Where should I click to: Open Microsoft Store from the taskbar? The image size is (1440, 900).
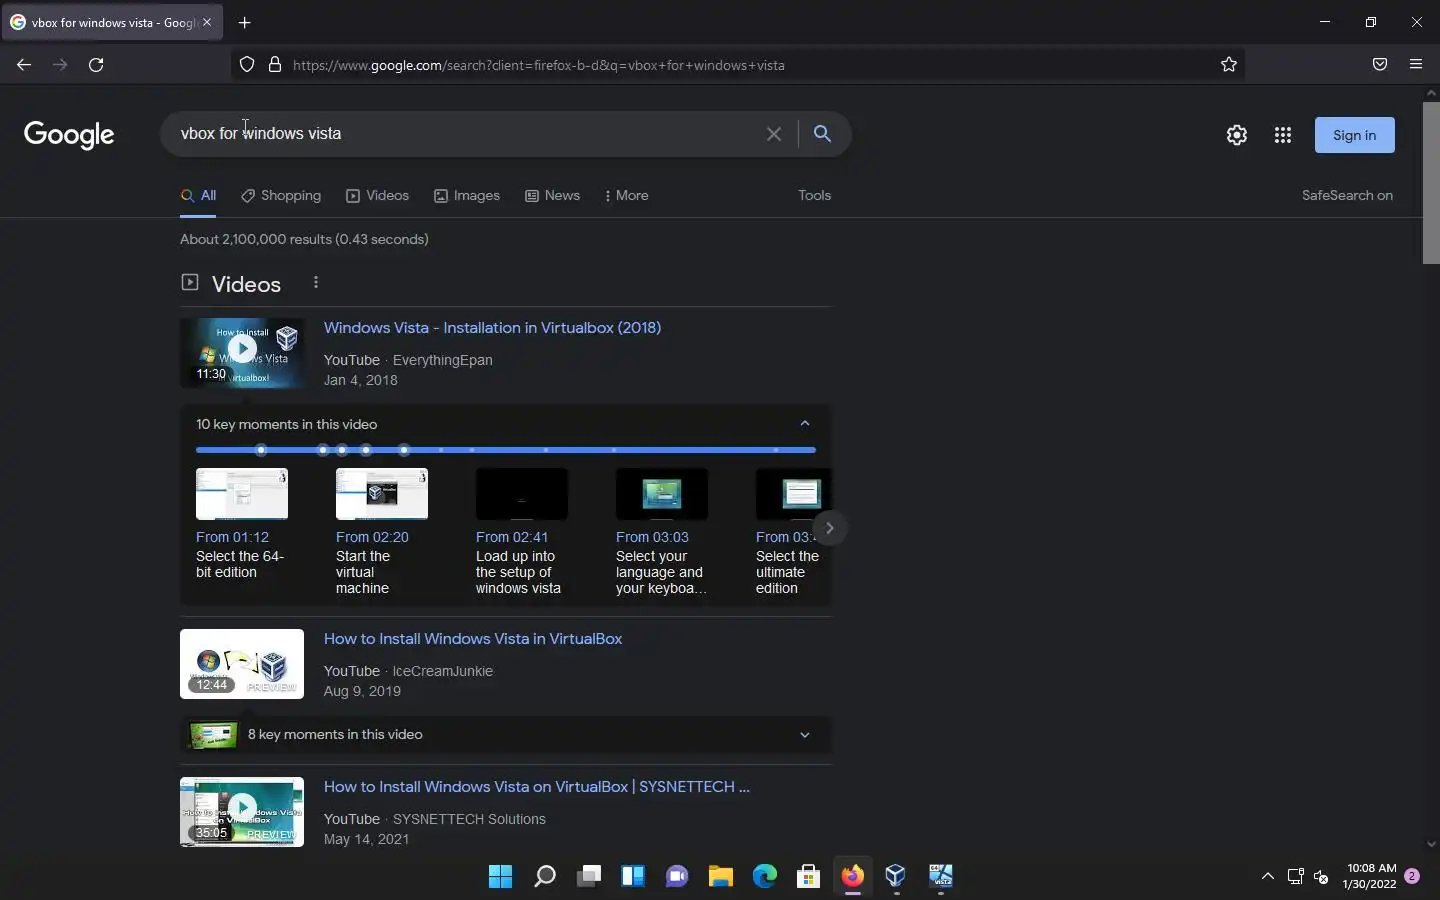point(809,877)
